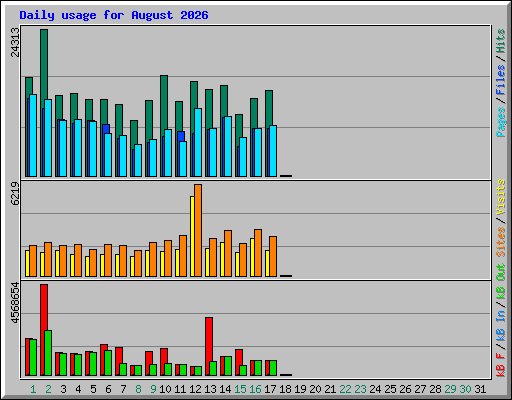Click the dark green Hits bar on day 10
This screenshot has width=512, height=400.
164,102
